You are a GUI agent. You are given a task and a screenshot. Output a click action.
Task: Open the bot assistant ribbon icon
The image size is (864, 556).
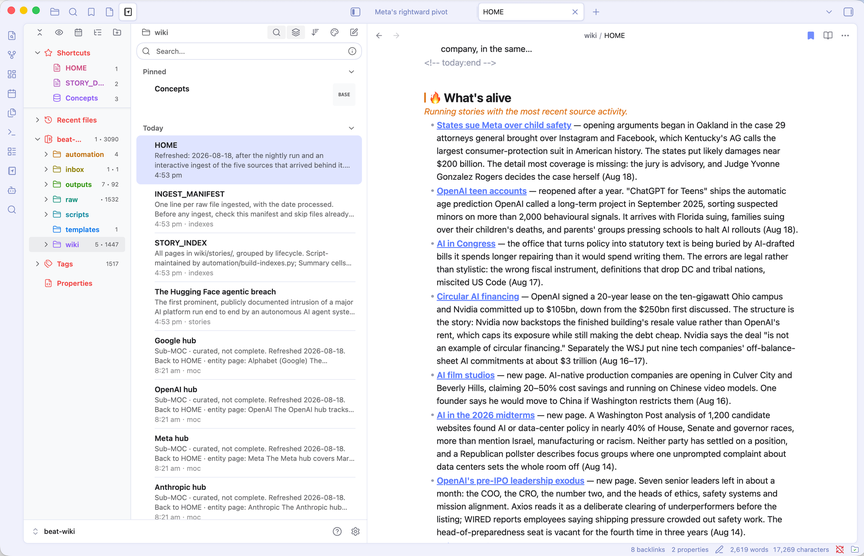[12, 190]
